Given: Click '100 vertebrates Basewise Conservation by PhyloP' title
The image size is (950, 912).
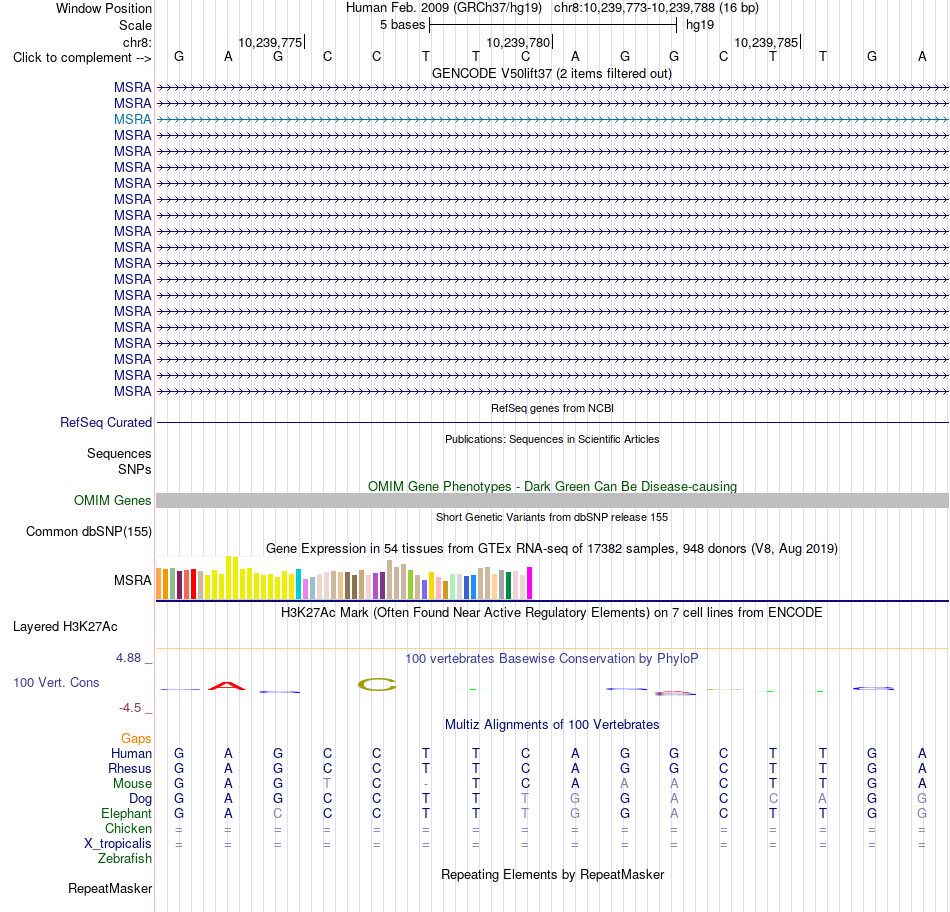Looking at the screenshot, I should click(551, 658).
